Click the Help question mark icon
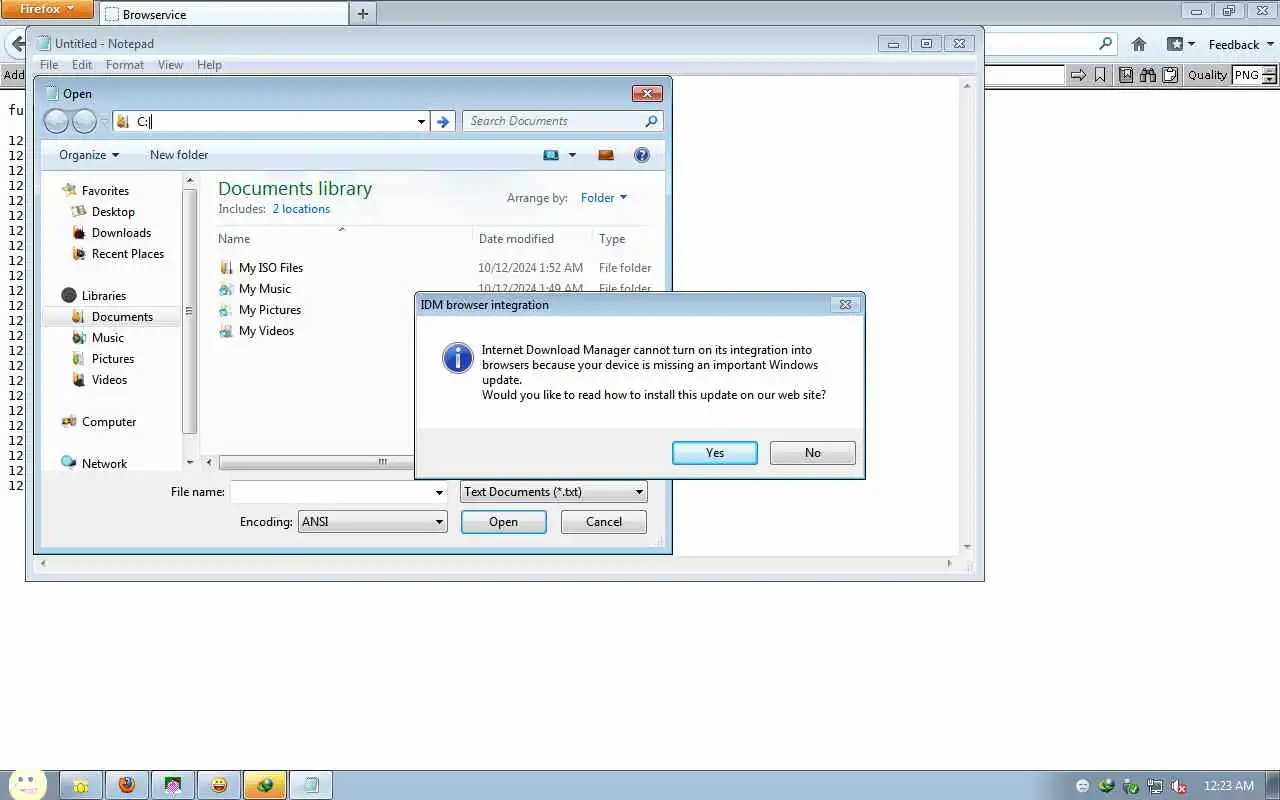The image size is (1280, 800). tap(642, 155)
